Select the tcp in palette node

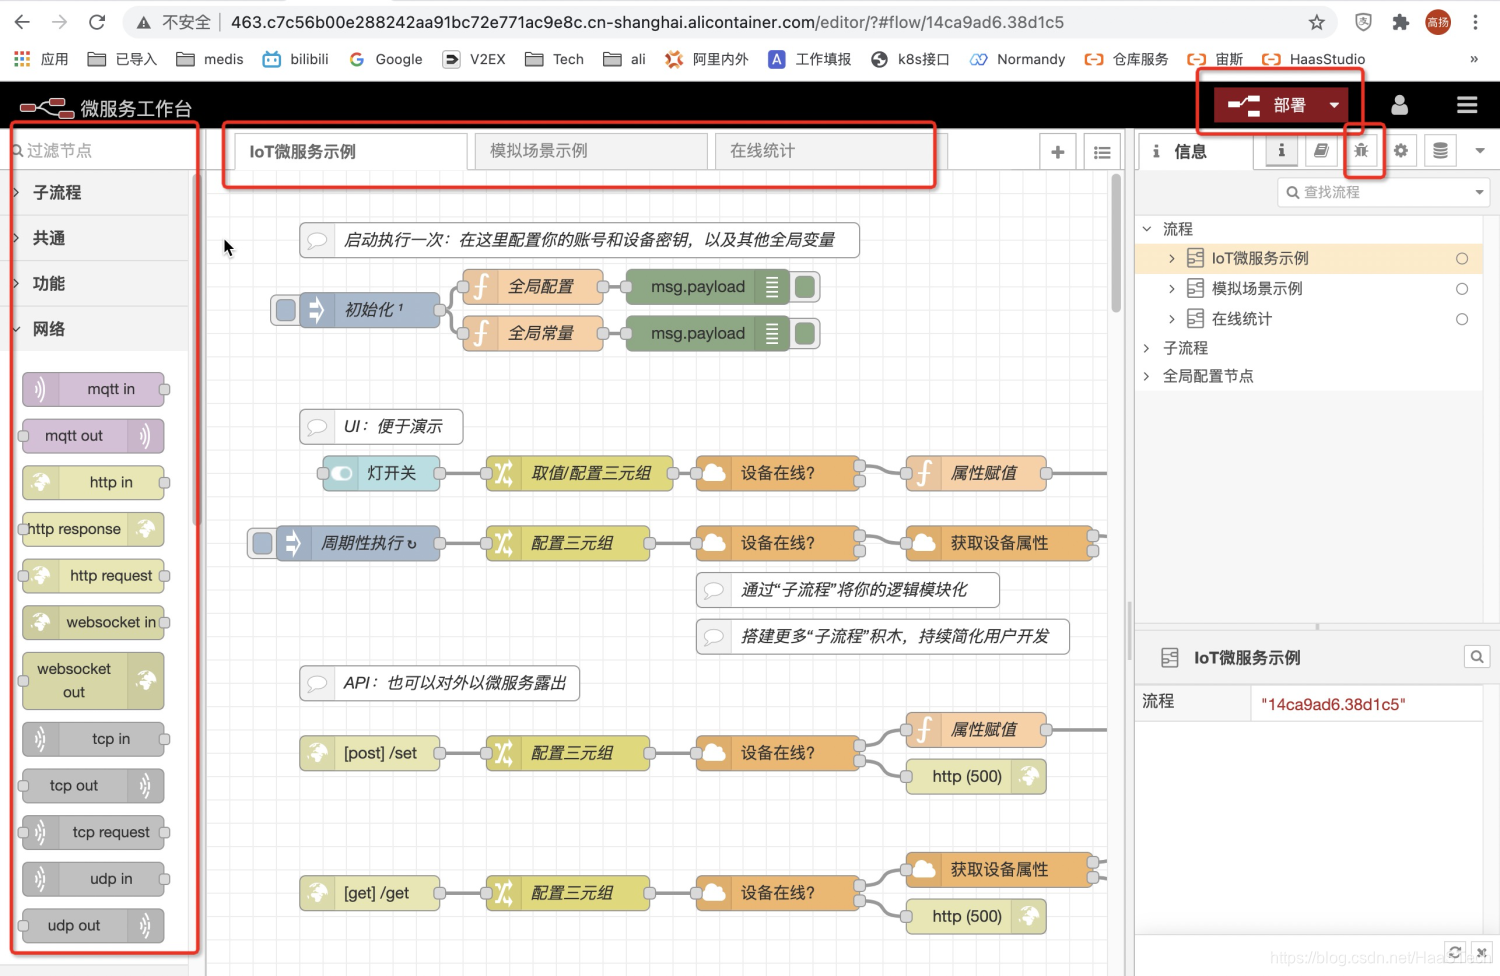pos(94,739)
